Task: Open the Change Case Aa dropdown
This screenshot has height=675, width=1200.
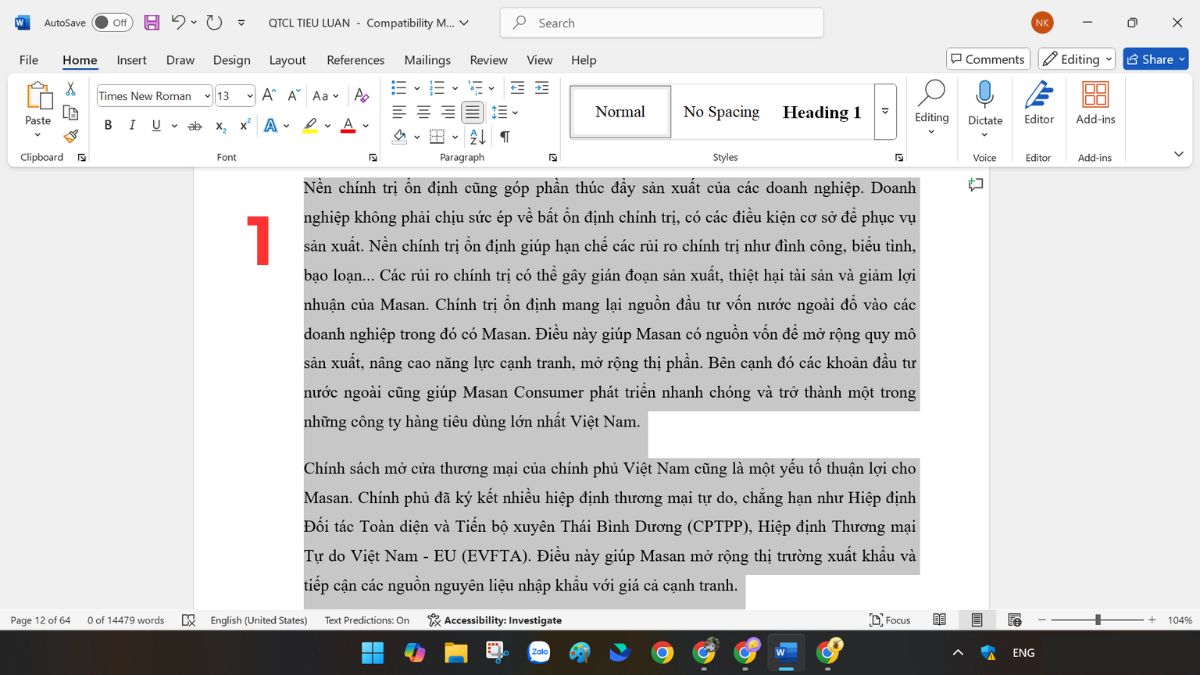Action: 325,96
